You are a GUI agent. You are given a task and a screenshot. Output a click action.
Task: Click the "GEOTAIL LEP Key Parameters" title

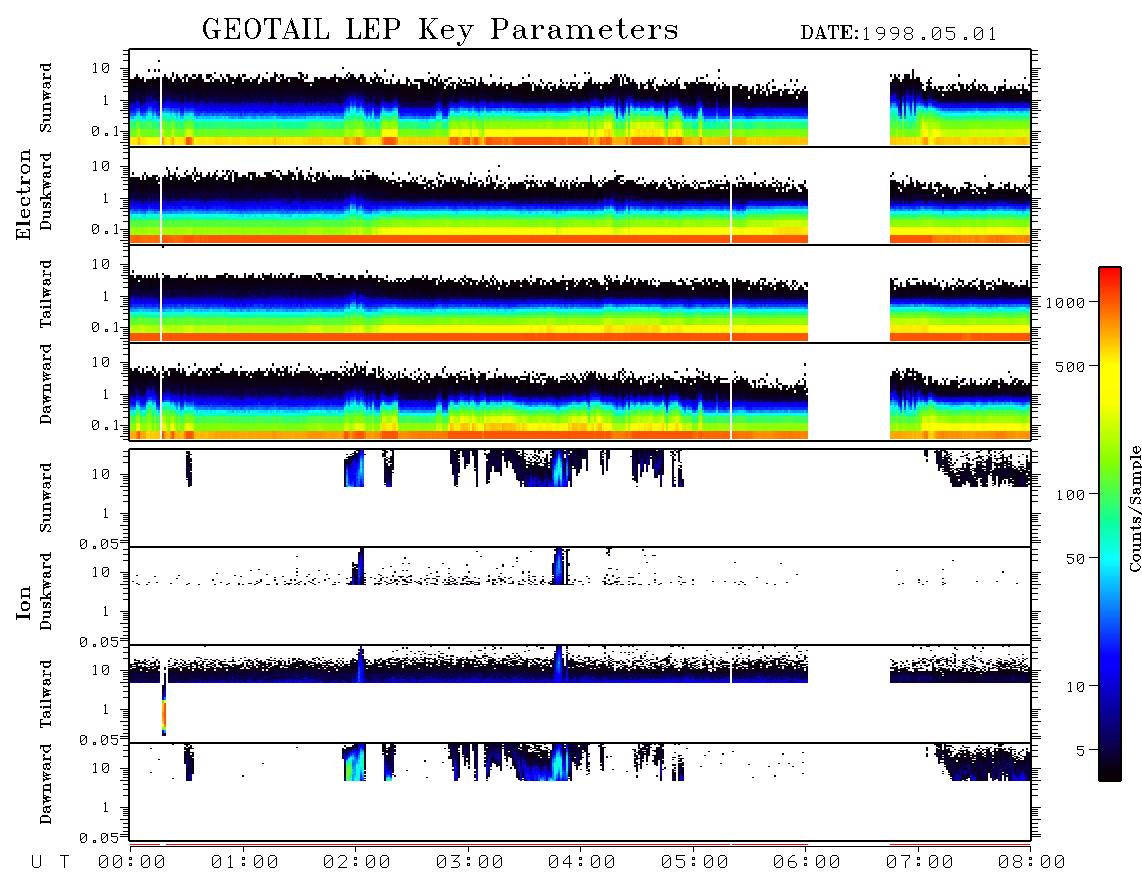(440, 29)
